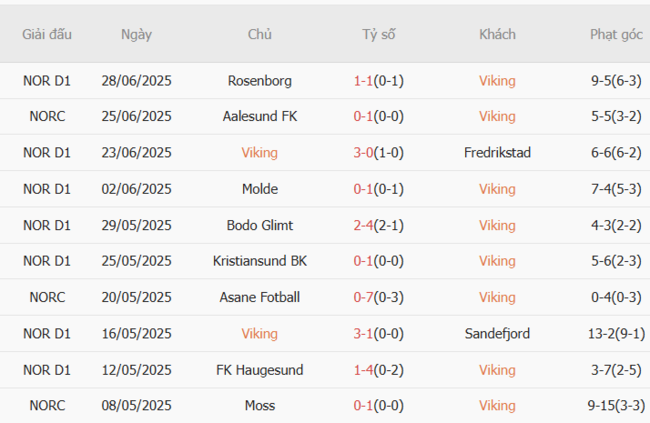650x423 pixels.
Task: Select Fredrikstad in the away column
Action: click(497, 153)
